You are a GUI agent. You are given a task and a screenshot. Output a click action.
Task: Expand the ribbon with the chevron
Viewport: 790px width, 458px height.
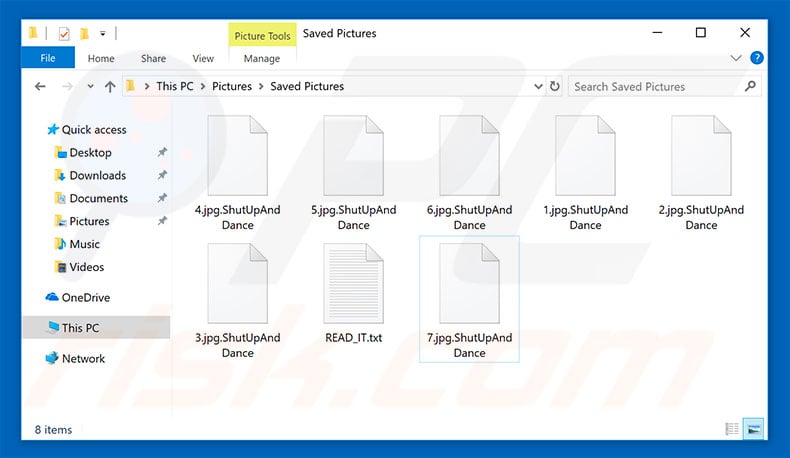tap(737, 59)
